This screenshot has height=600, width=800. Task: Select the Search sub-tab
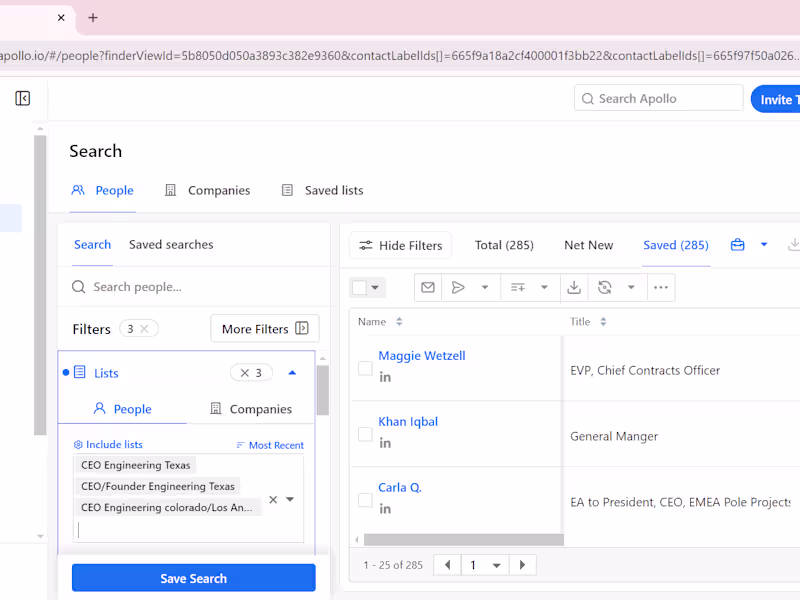(92, 244)
